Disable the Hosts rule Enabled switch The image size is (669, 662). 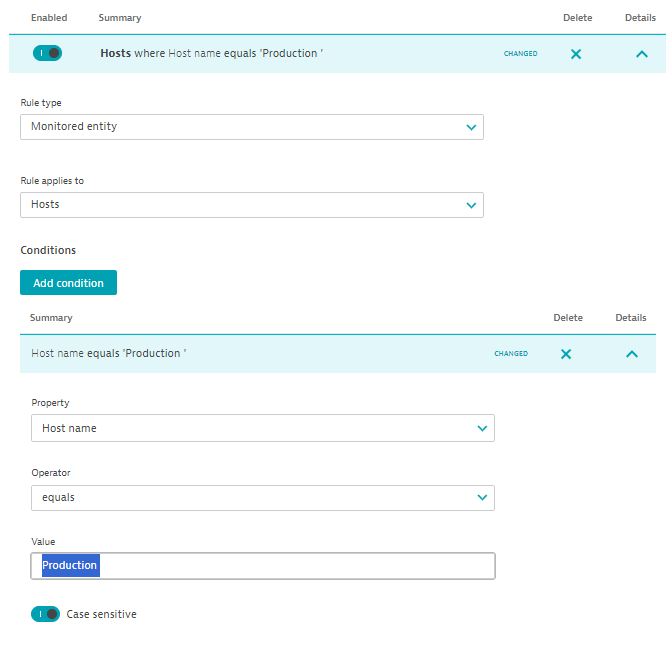tap(46, 53)
